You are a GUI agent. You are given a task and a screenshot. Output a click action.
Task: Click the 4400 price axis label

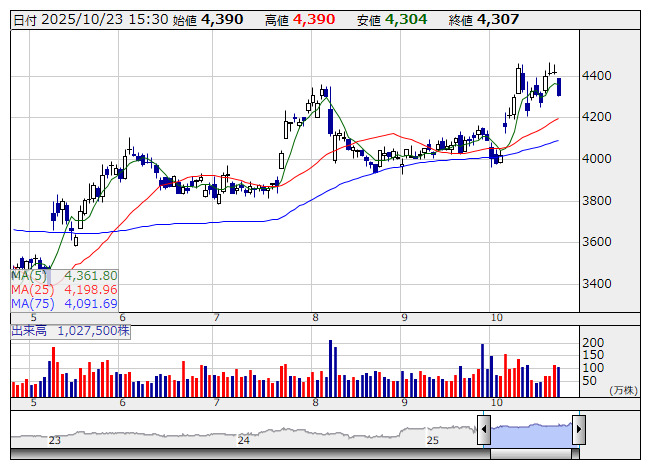point(597,76)
